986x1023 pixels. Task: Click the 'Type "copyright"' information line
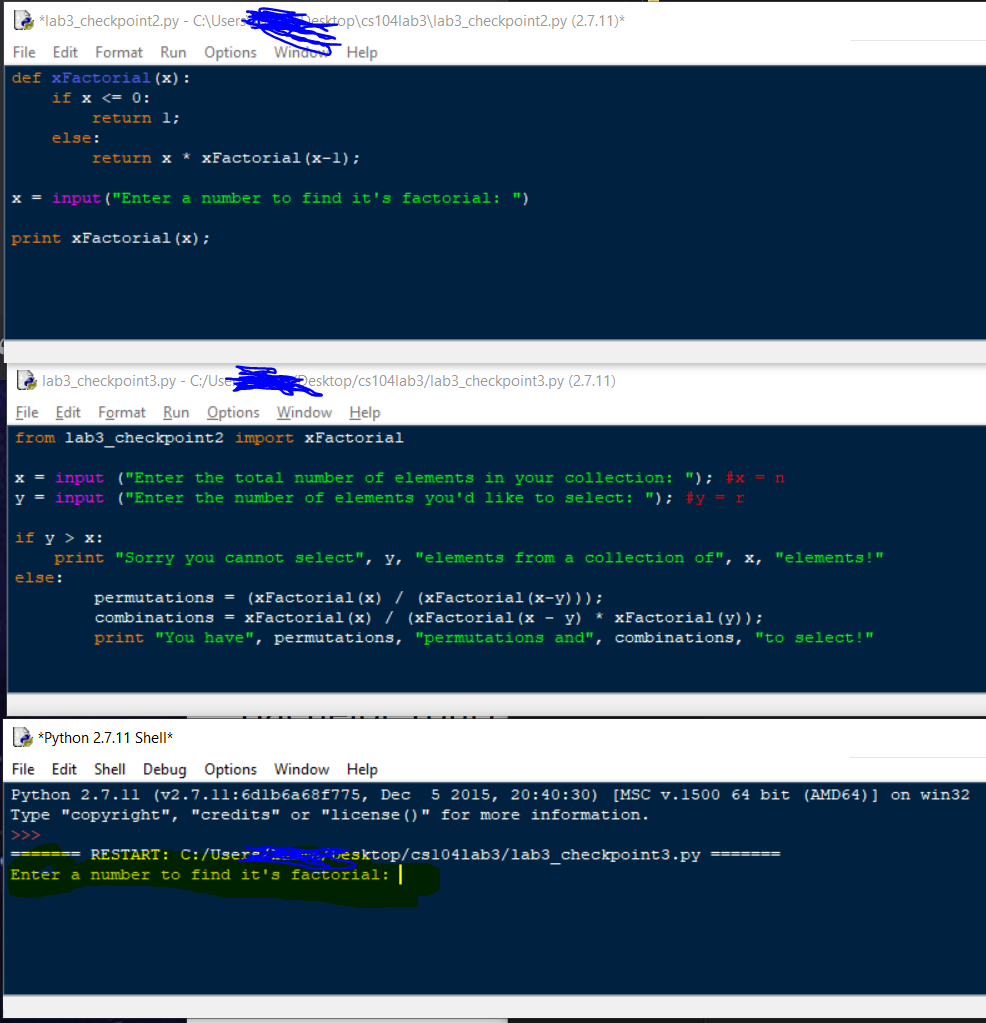330,815
